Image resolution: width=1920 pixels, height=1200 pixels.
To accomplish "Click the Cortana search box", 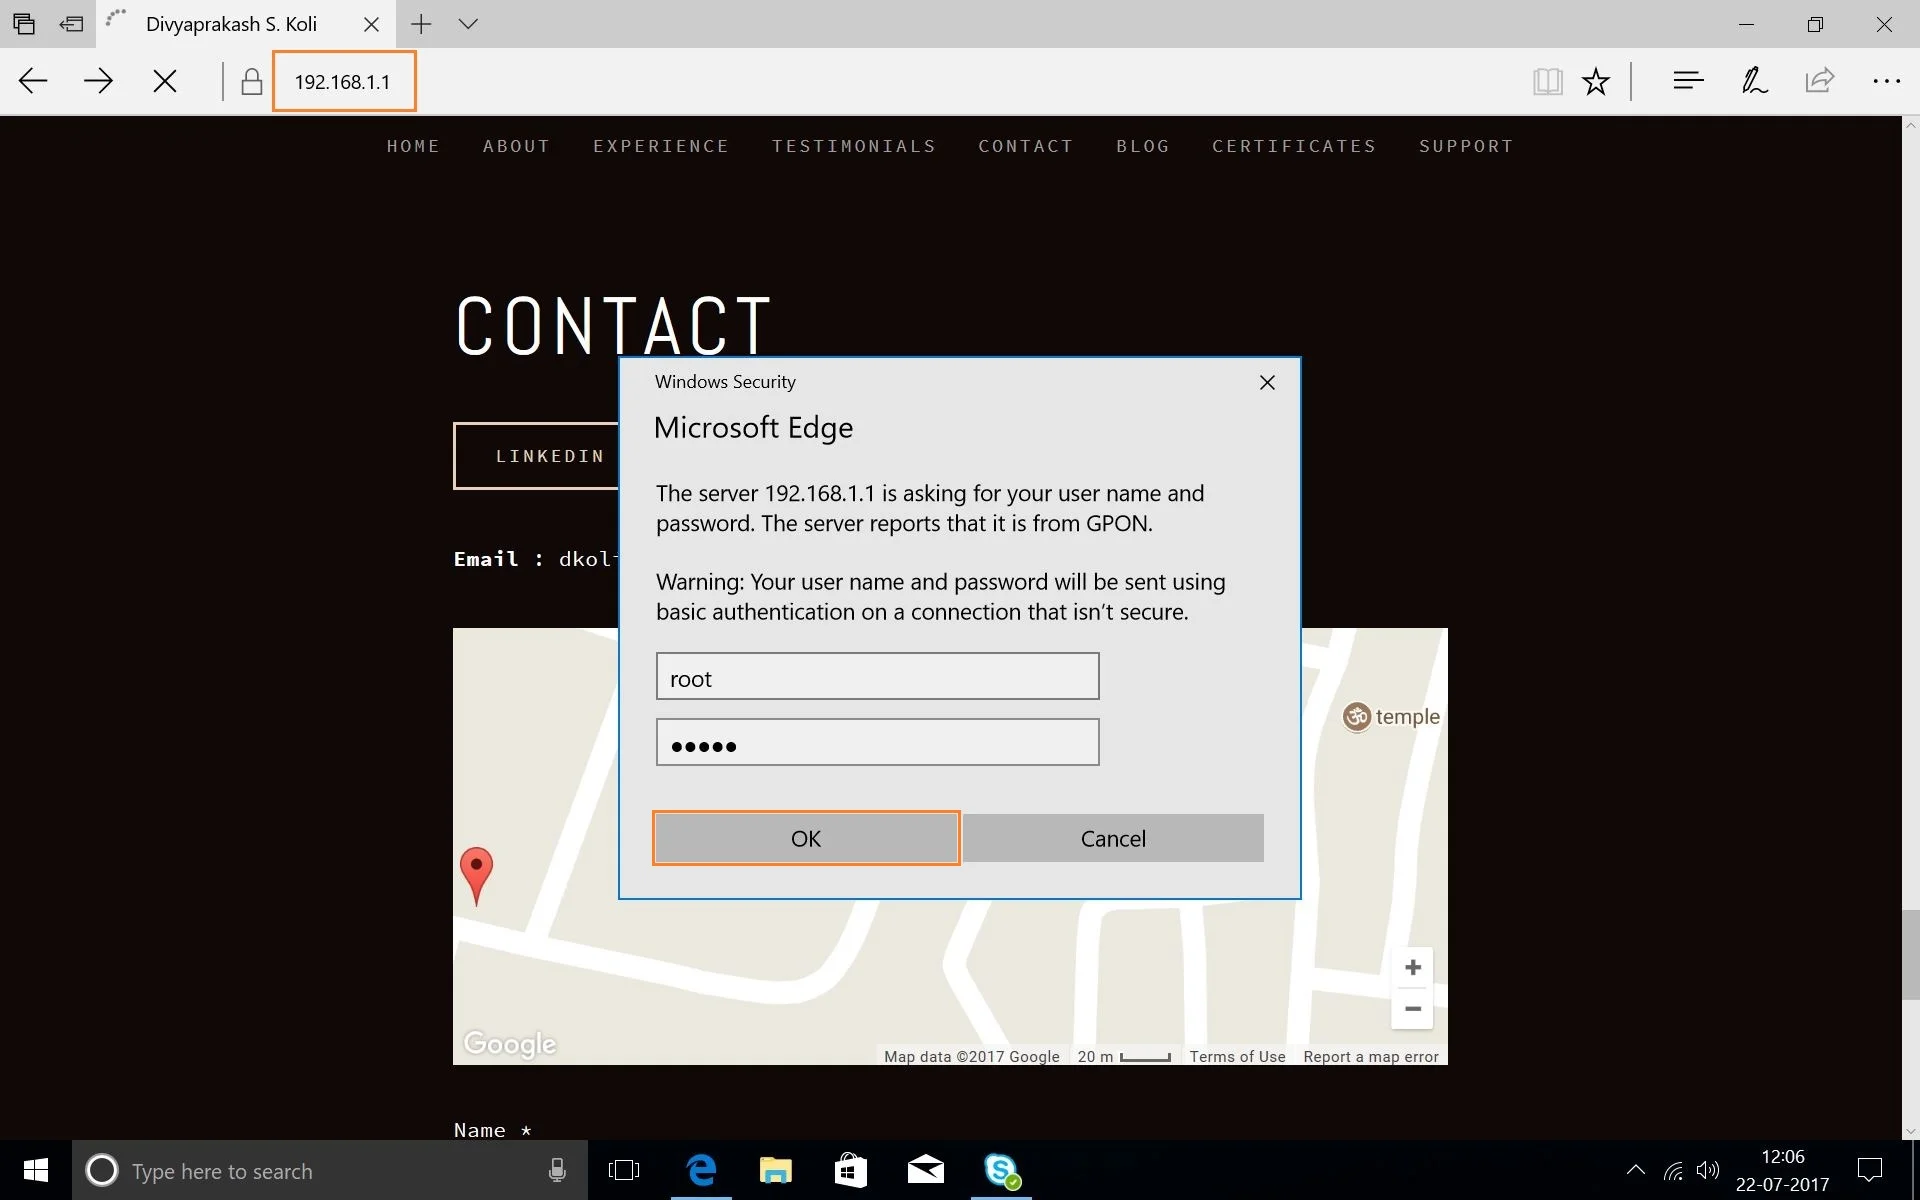I will [x=330, y=1170].
